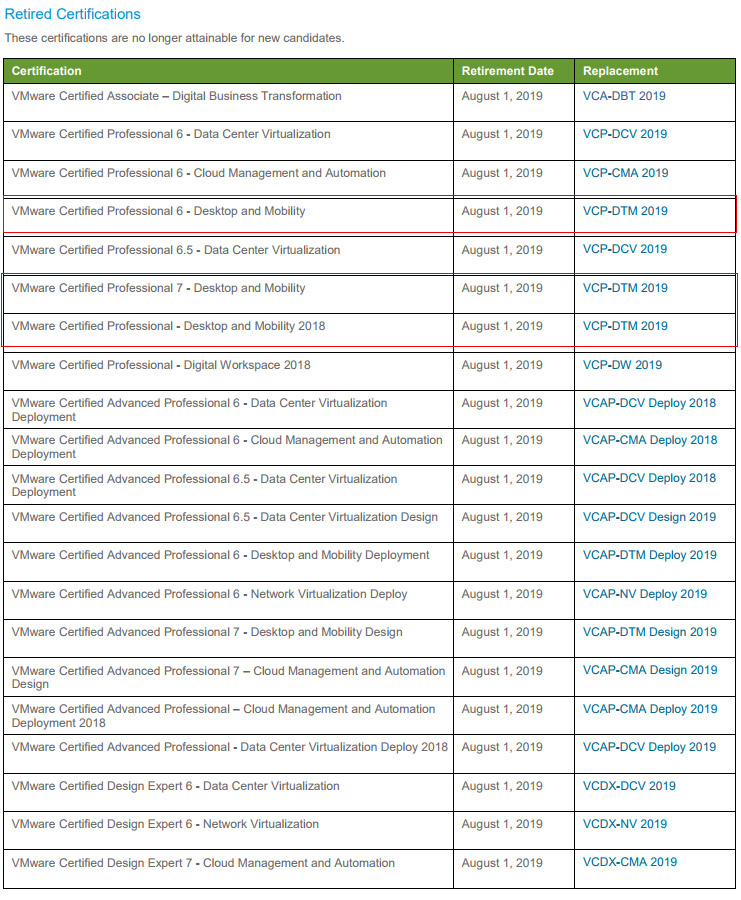Select 'Design Expert 7 - Cloud Management and Automation' cell

228,869
